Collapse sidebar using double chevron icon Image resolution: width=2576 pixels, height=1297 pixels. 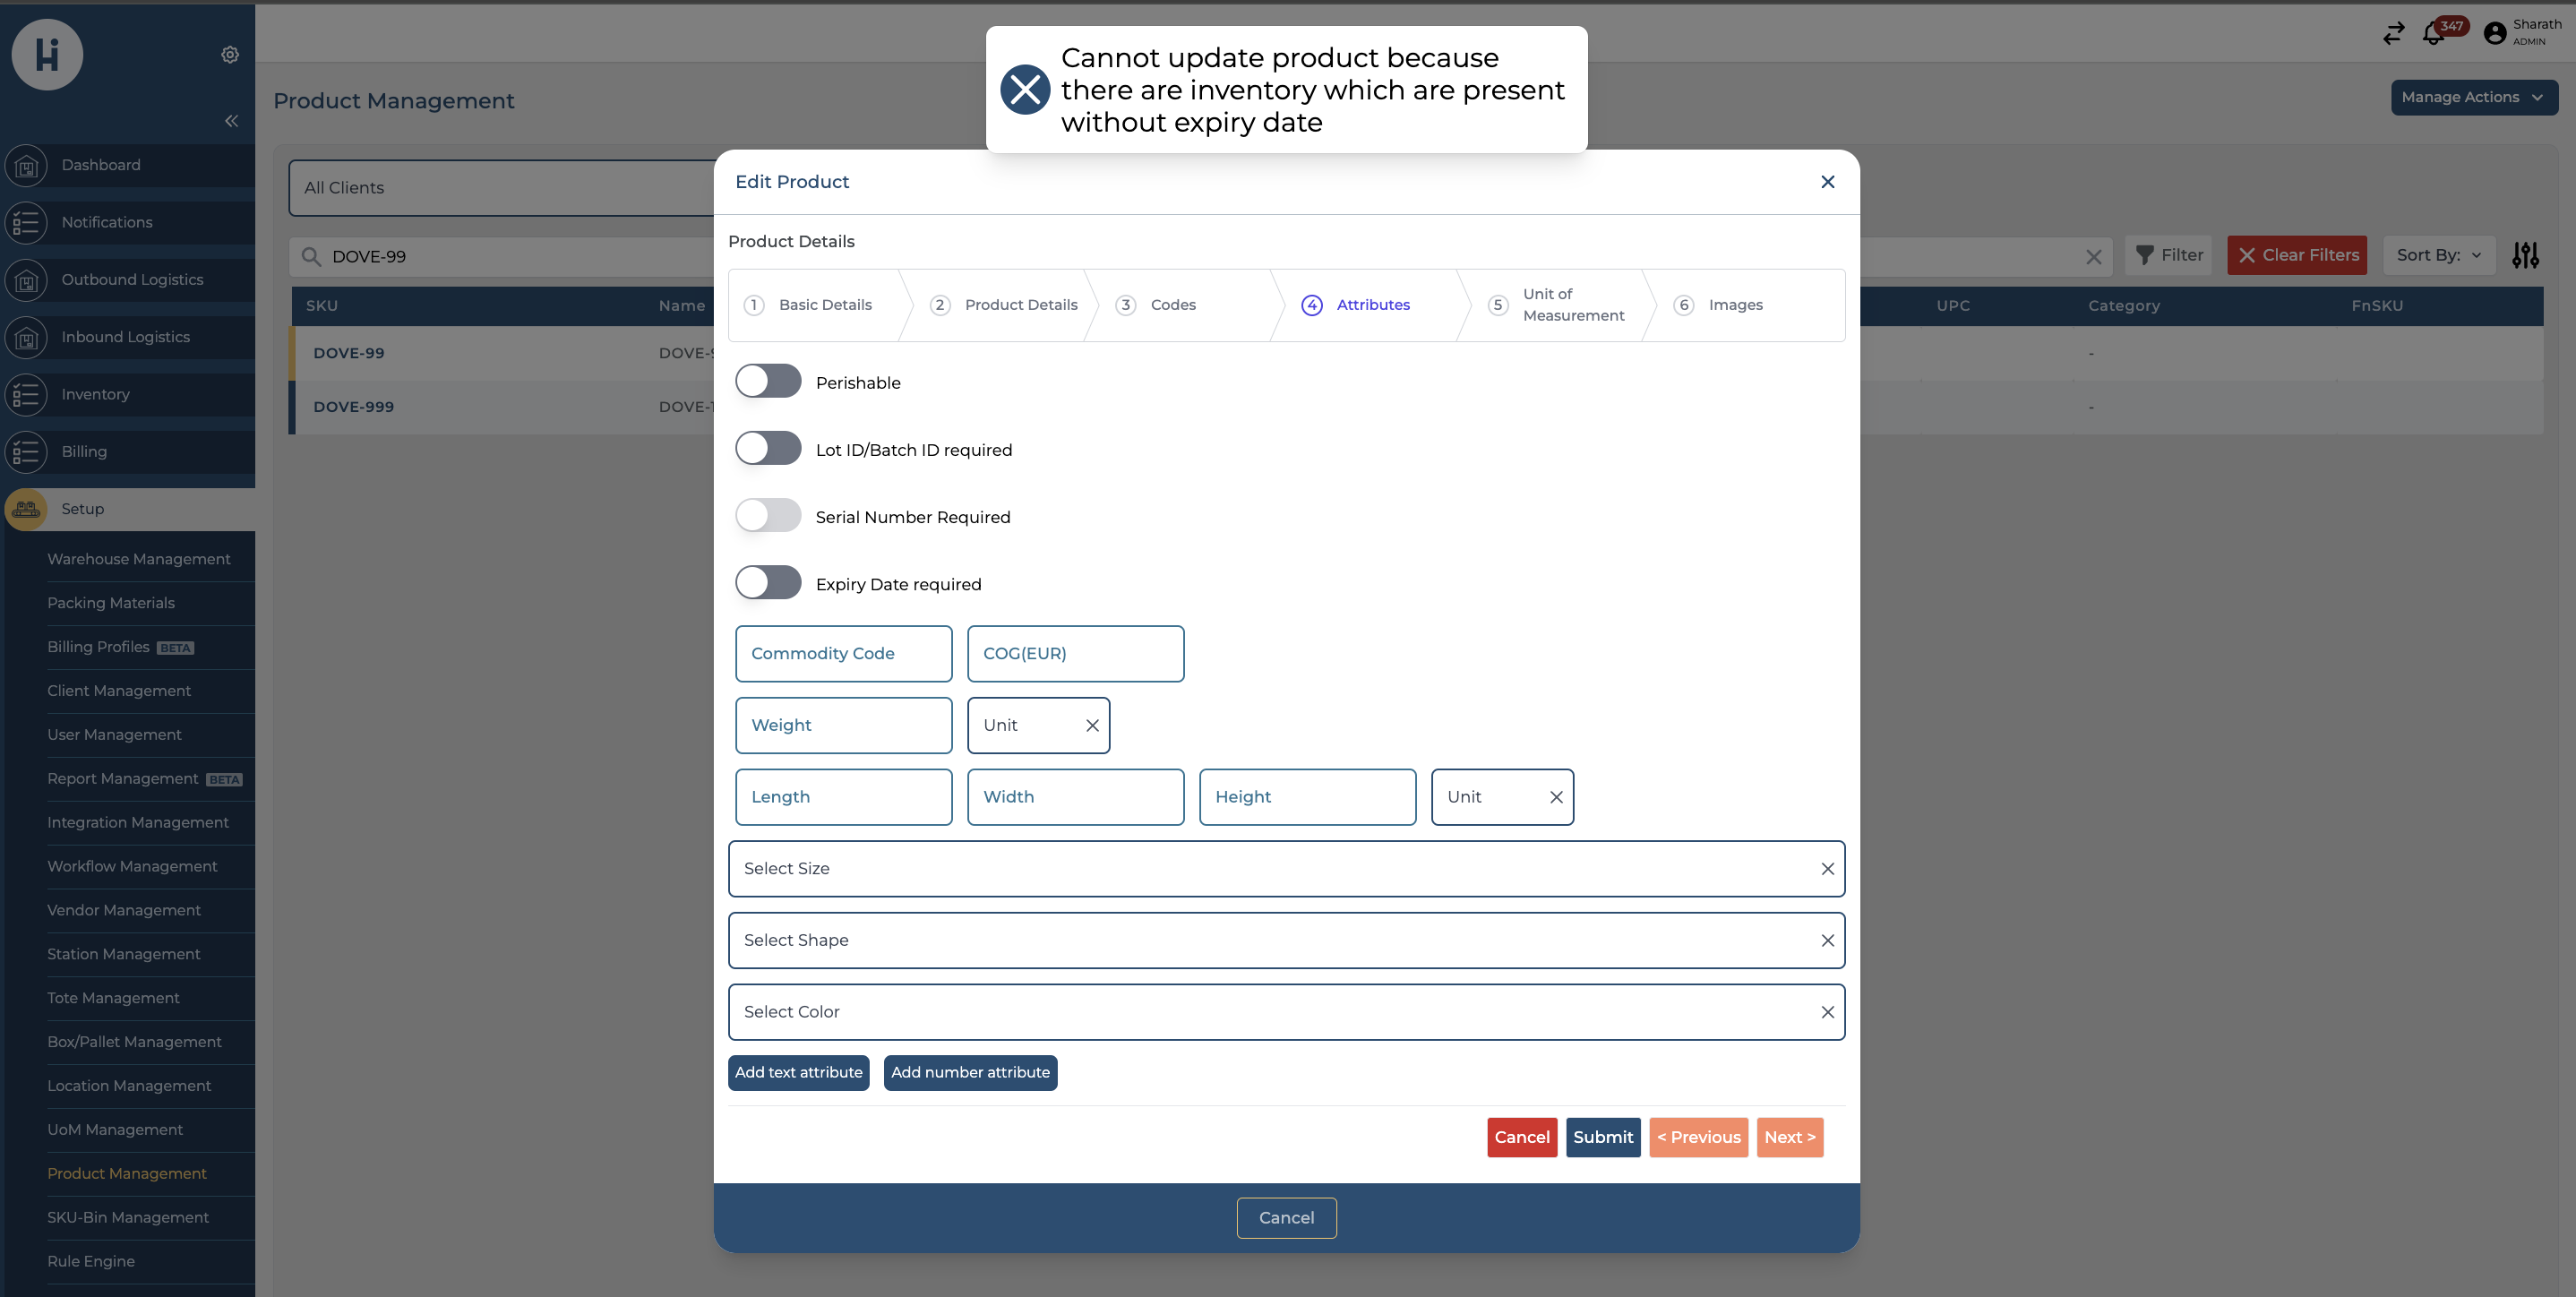coord(231,121)
